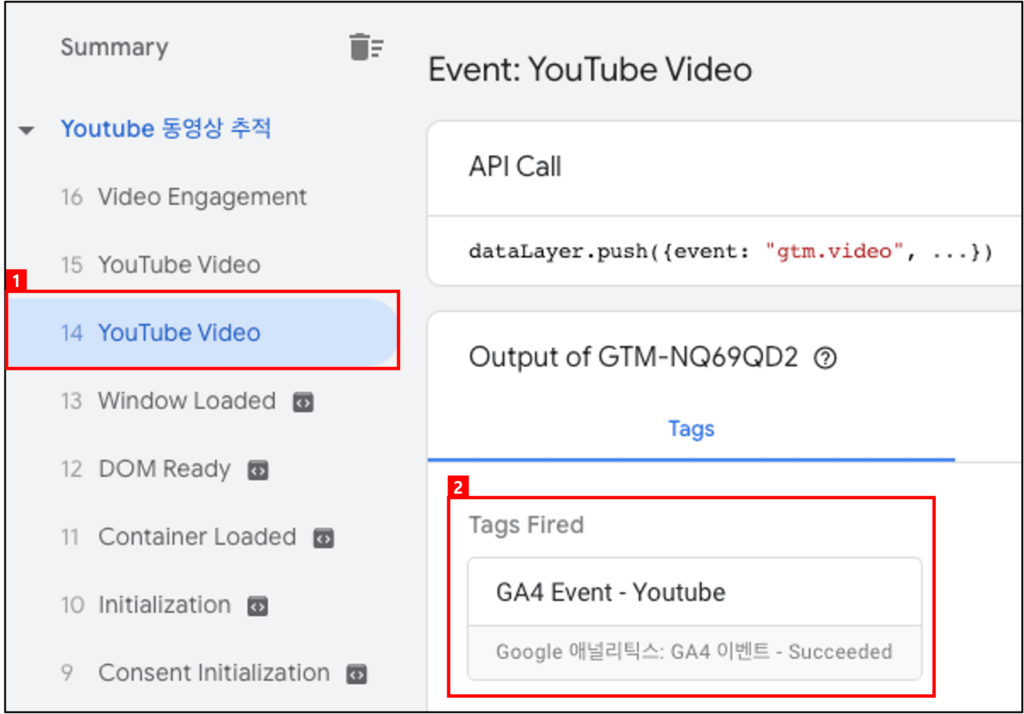Switch to the Tags tab

[691, 429]
